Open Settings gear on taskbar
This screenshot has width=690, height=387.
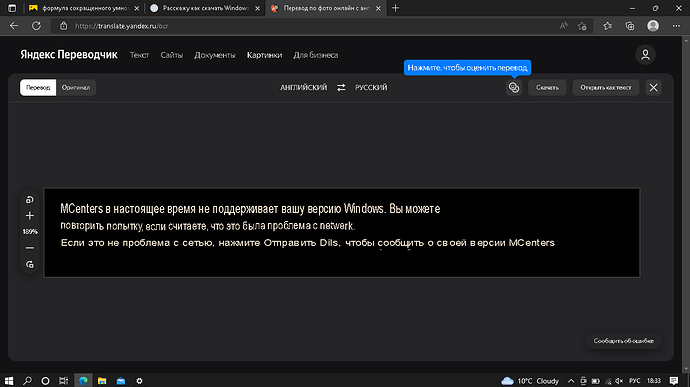(139, 381)
